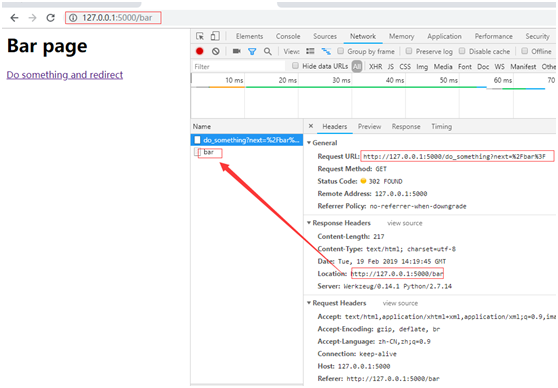
Task: Open the Security panel tab
Action: [537, 36]
